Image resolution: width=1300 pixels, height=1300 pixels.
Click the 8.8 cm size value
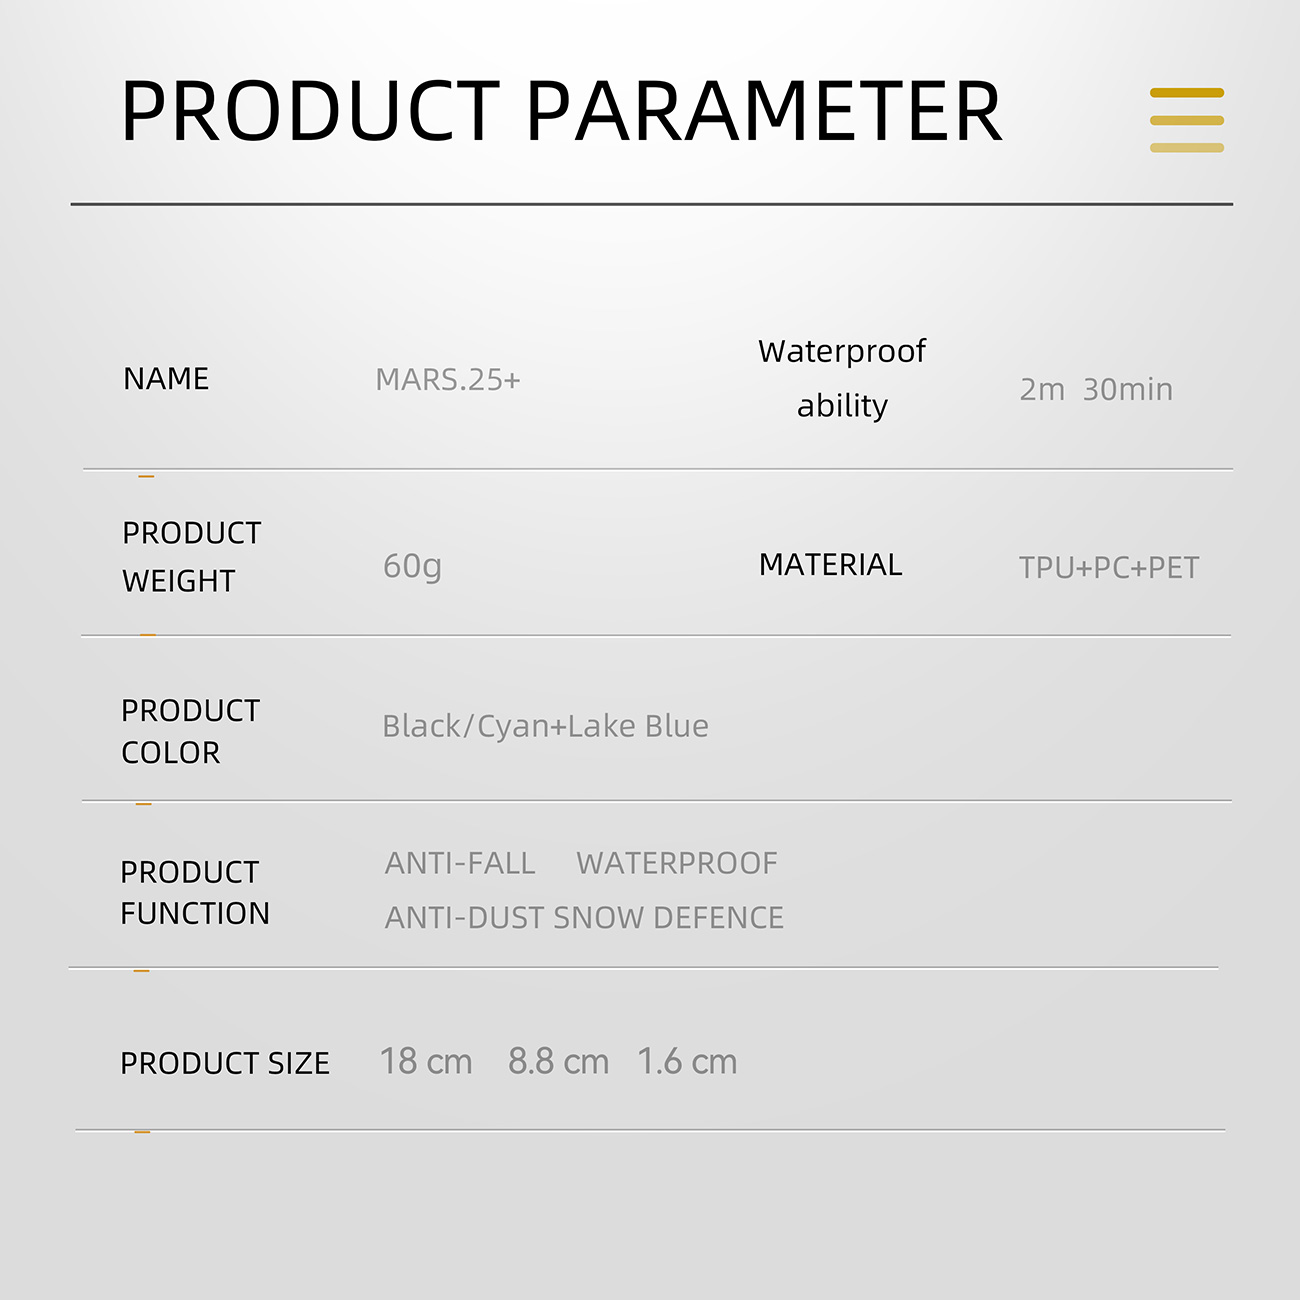click(x=558, y=1062)
